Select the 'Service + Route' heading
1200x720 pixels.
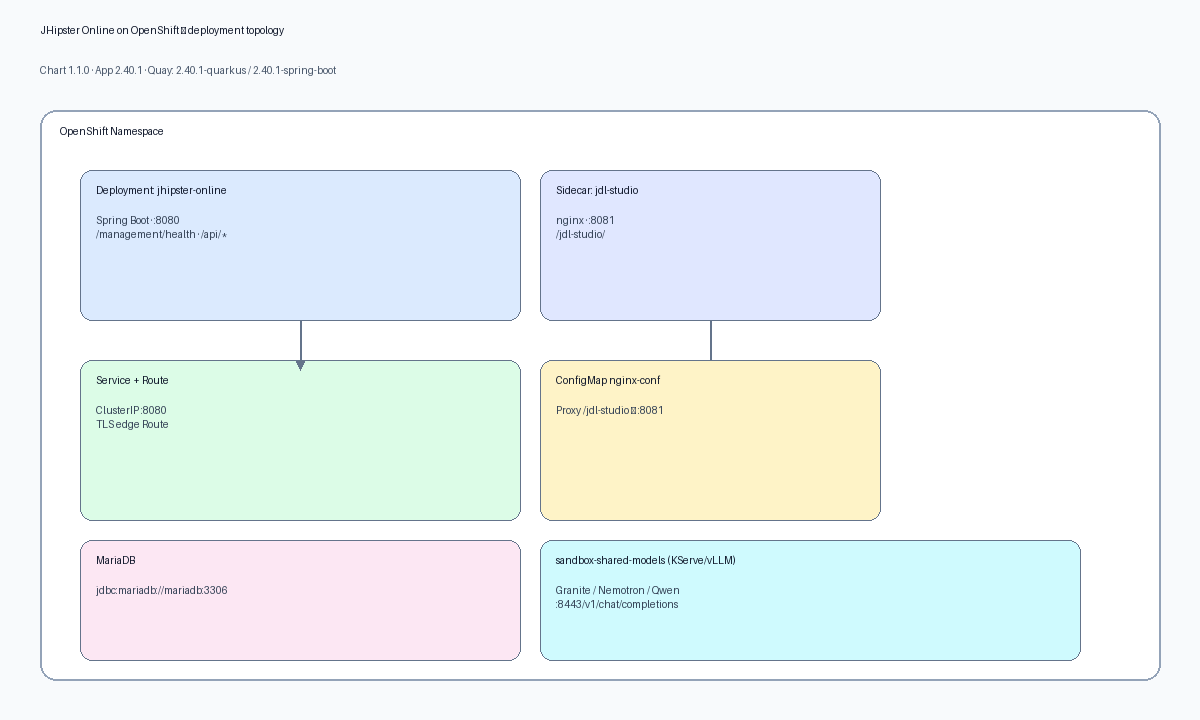click(132, 380)
